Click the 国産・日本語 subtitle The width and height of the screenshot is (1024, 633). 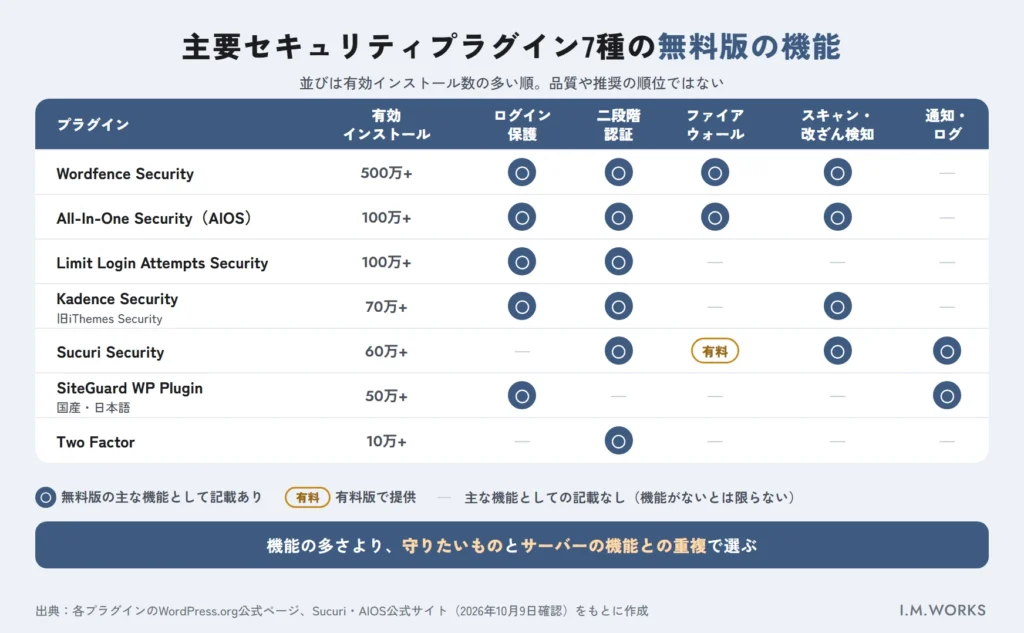click(93, 408)
